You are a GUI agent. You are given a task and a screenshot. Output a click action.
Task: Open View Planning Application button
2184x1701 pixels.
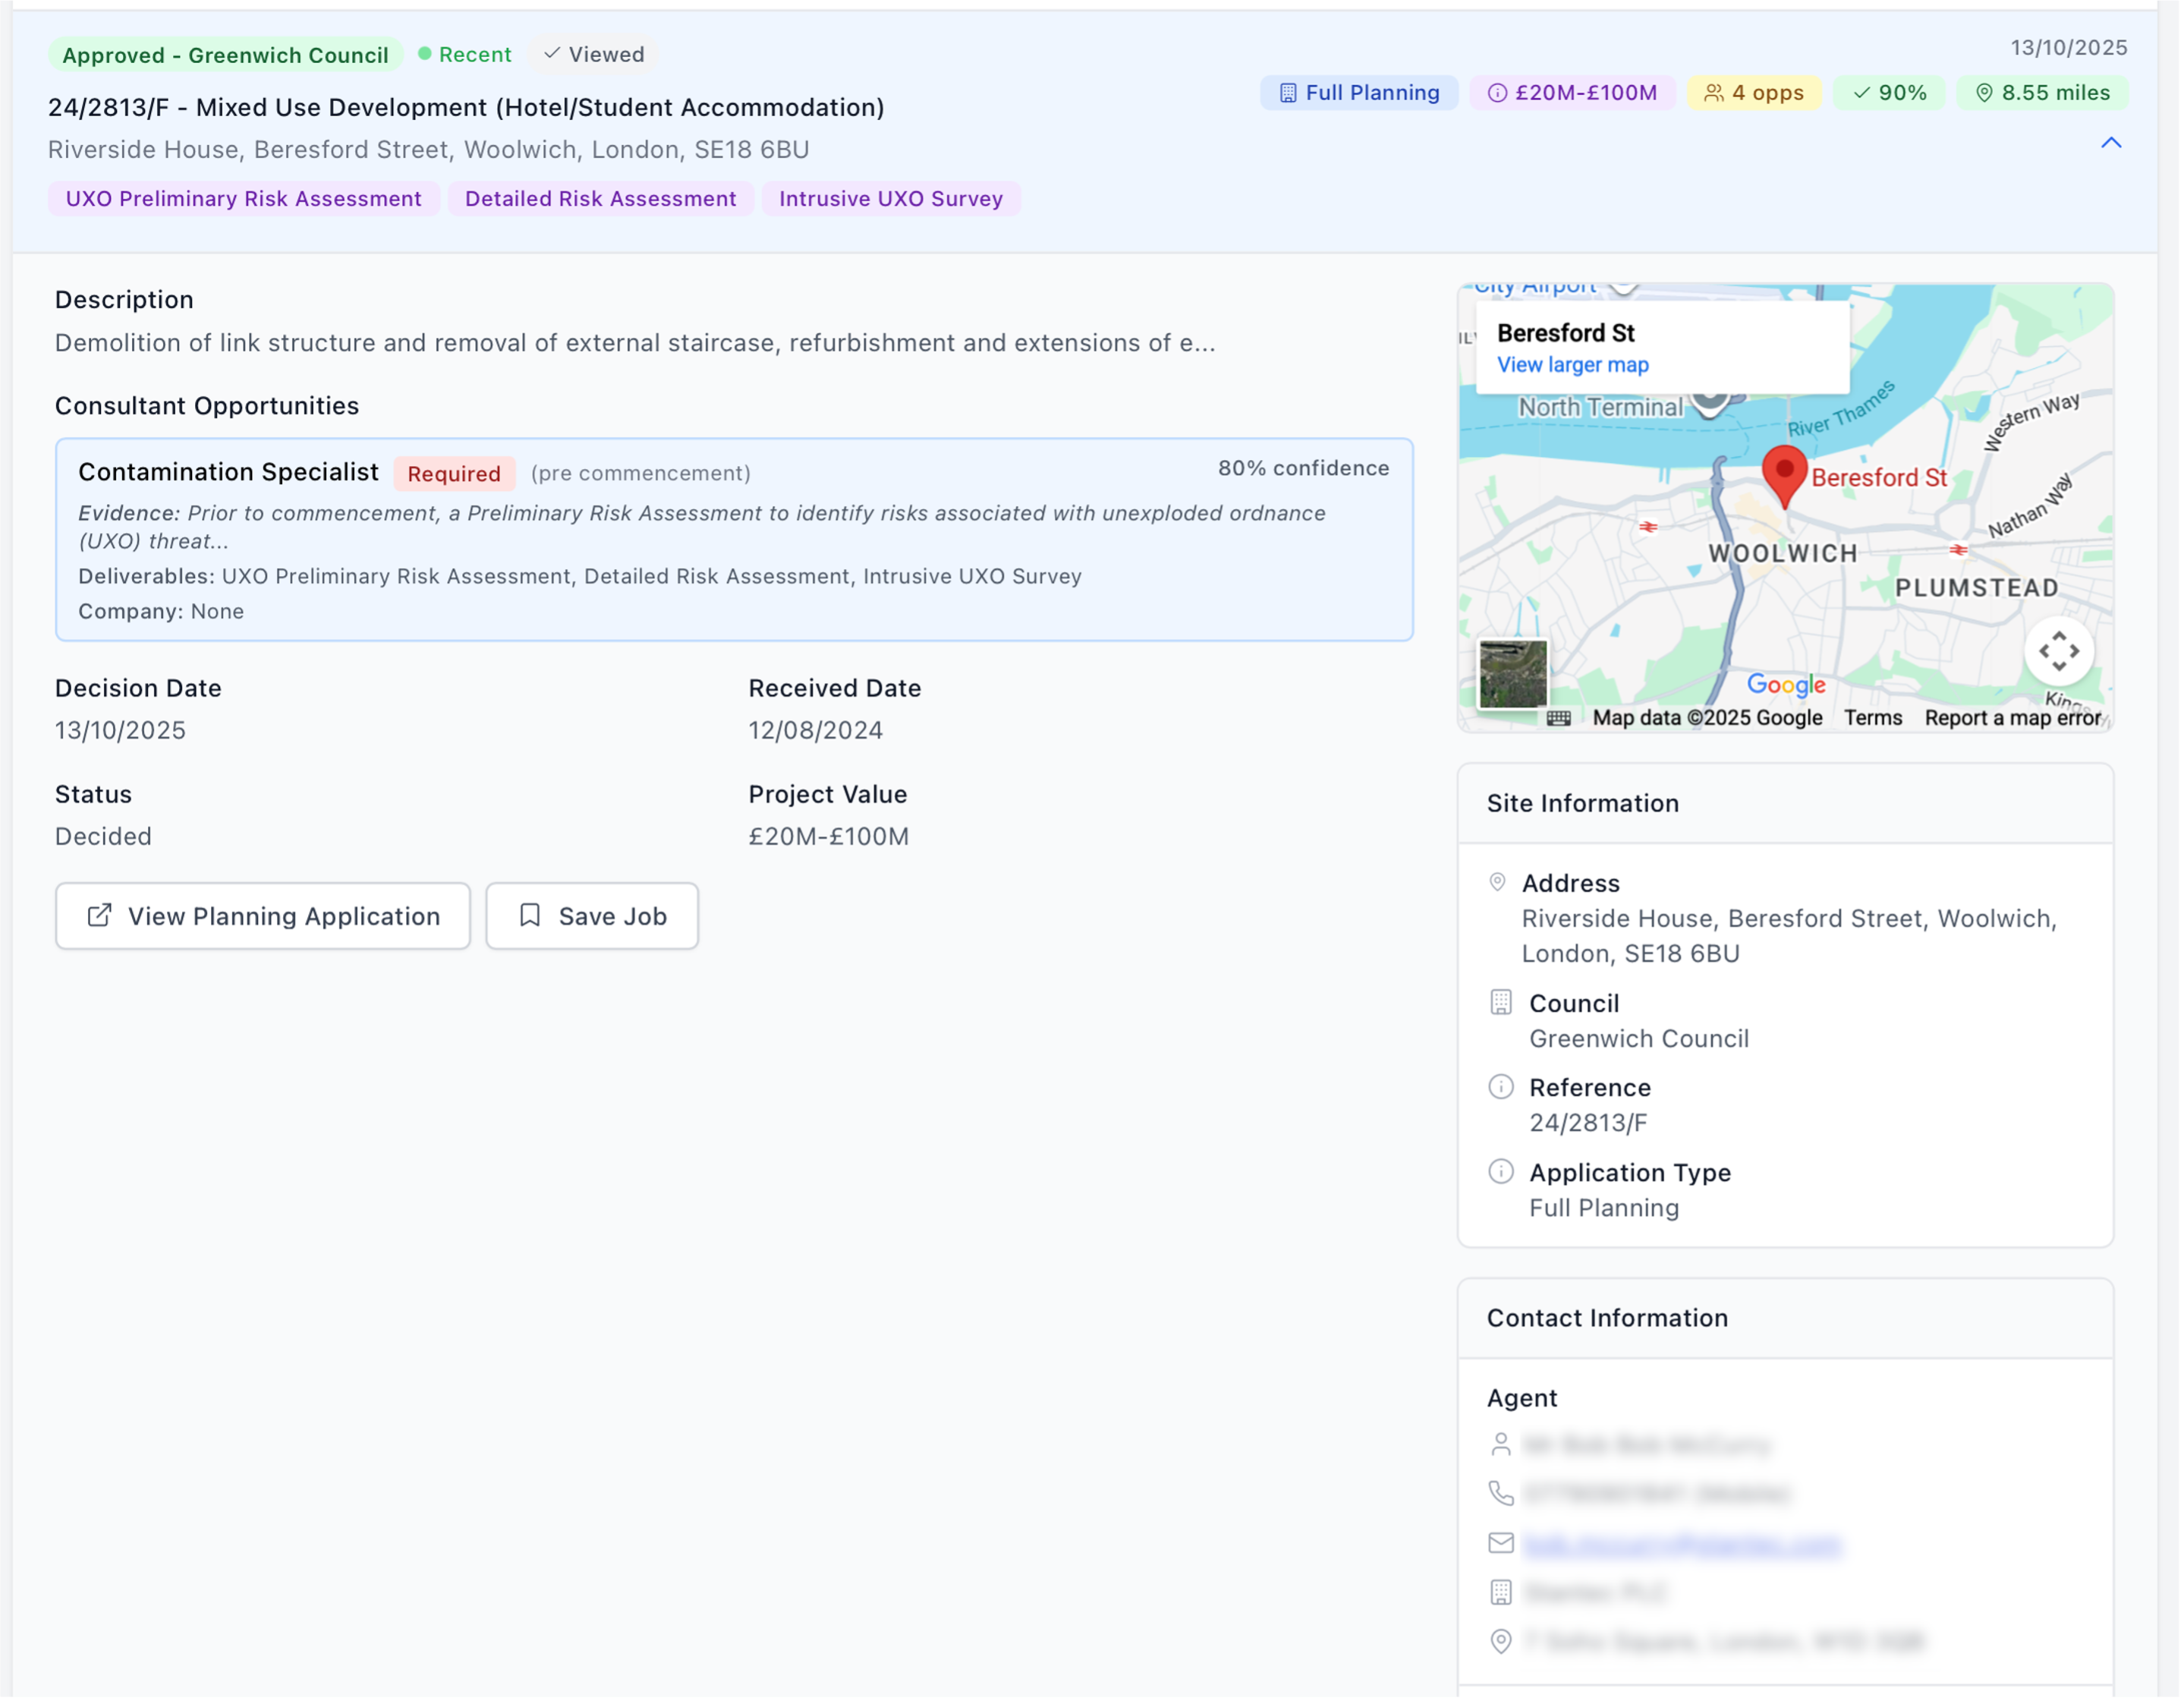tap(263, 918)
